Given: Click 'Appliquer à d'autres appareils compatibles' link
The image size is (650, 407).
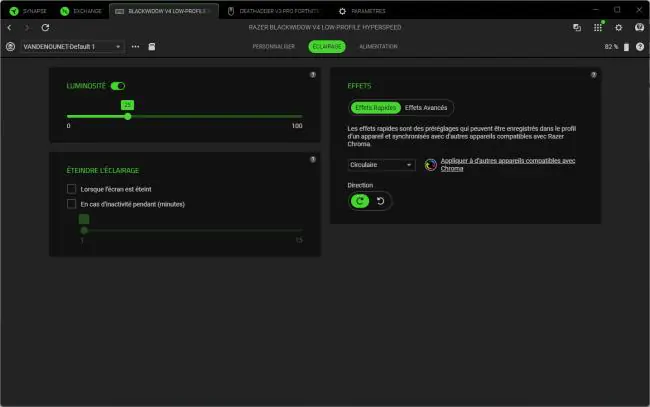Looking at the screenshot, I should pyautogui.click(x=507, y=165).
